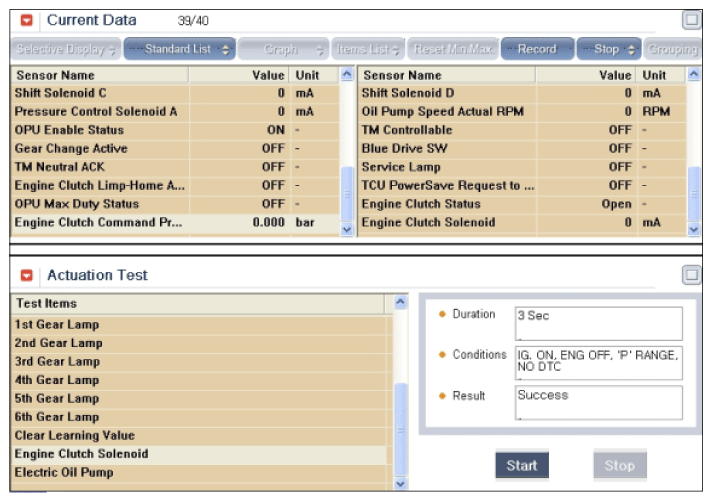Open the Selective Display dropdown

tap(66, 49)
